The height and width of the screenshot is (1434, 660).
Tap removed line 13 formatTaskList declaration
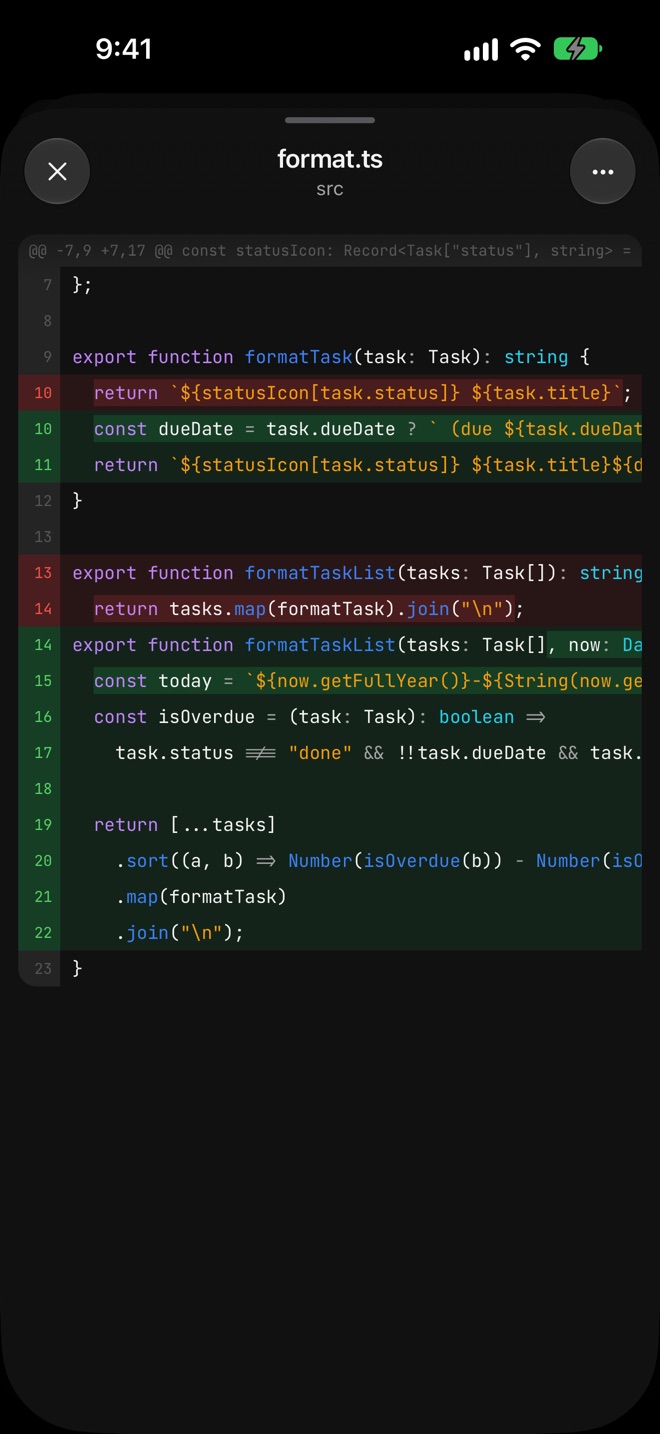pos(330,573)
